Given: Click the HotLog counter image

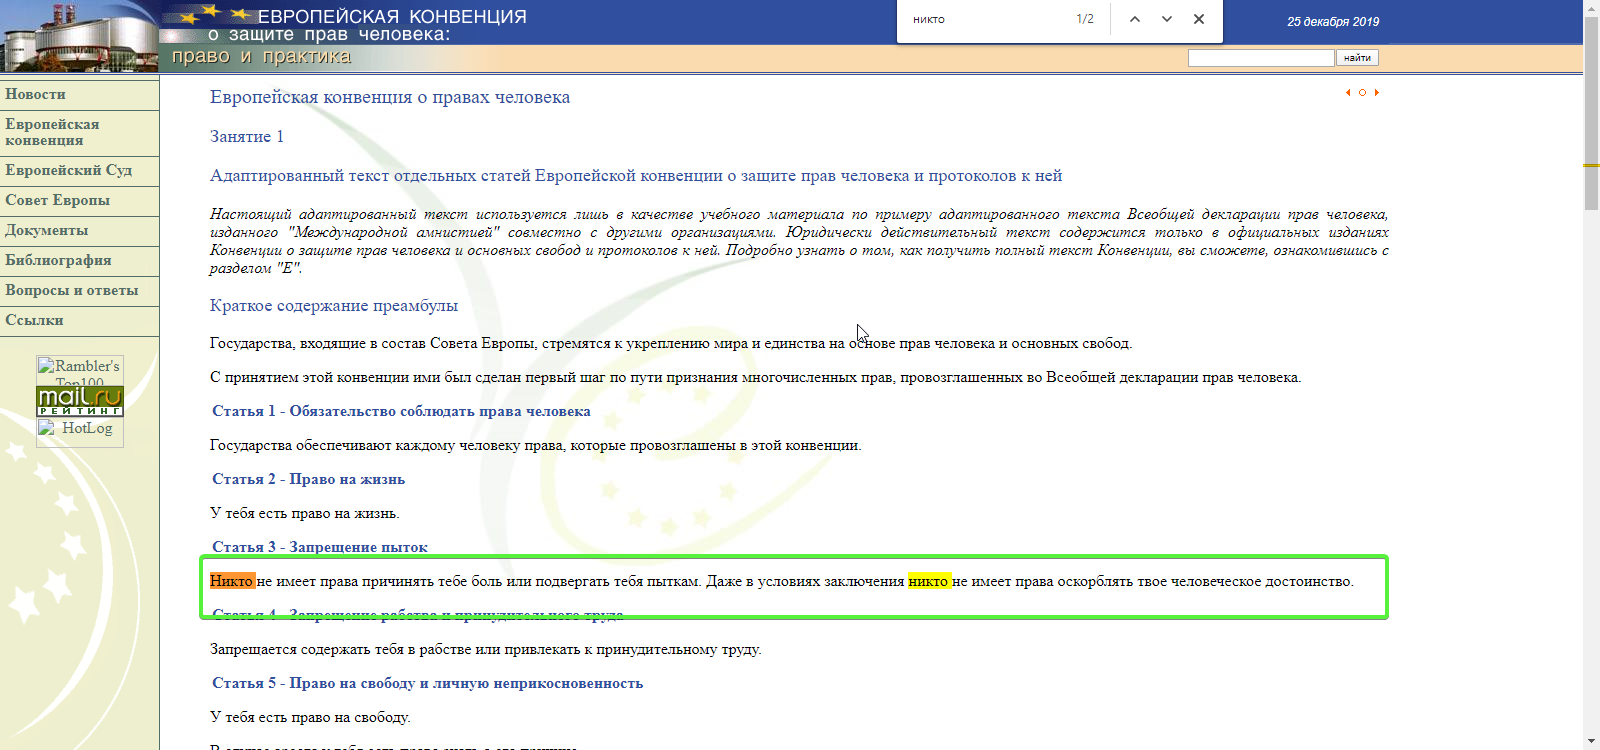Looking at the screenshot, I should [x=80, y=429].
